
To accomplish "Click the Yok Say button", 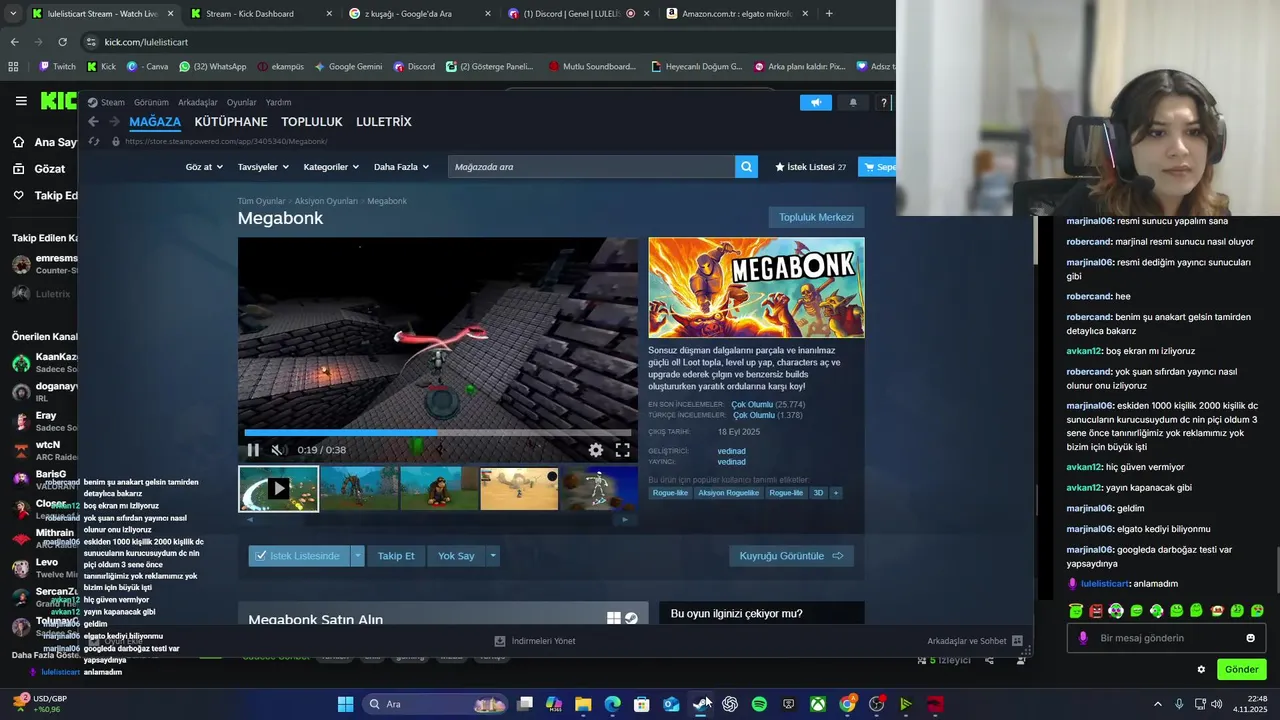I will coord(456,556).
